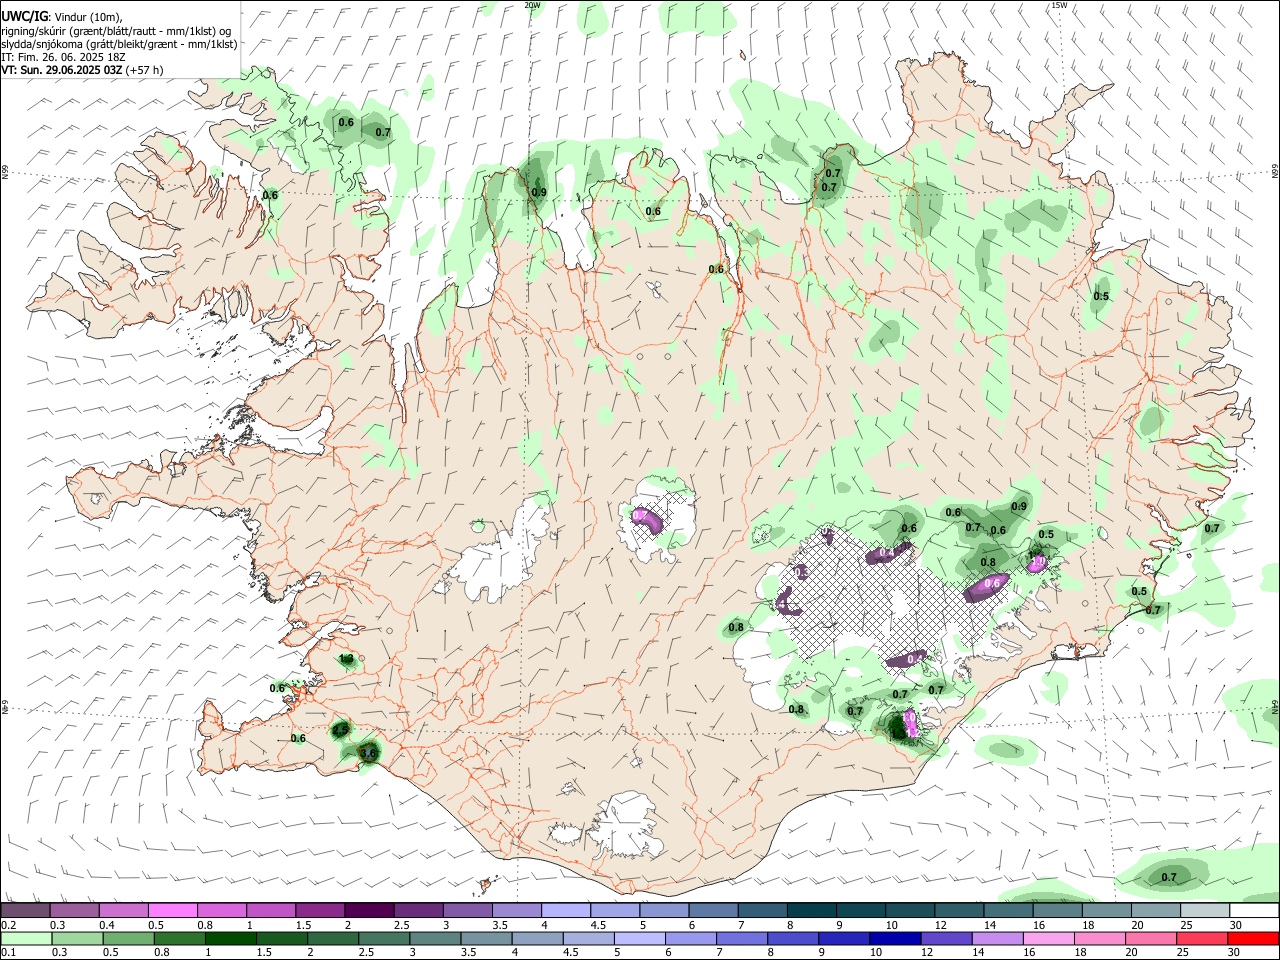Select the dark green swatch between 1 and 1.5 in the rain legend

[x=231, y=938]
